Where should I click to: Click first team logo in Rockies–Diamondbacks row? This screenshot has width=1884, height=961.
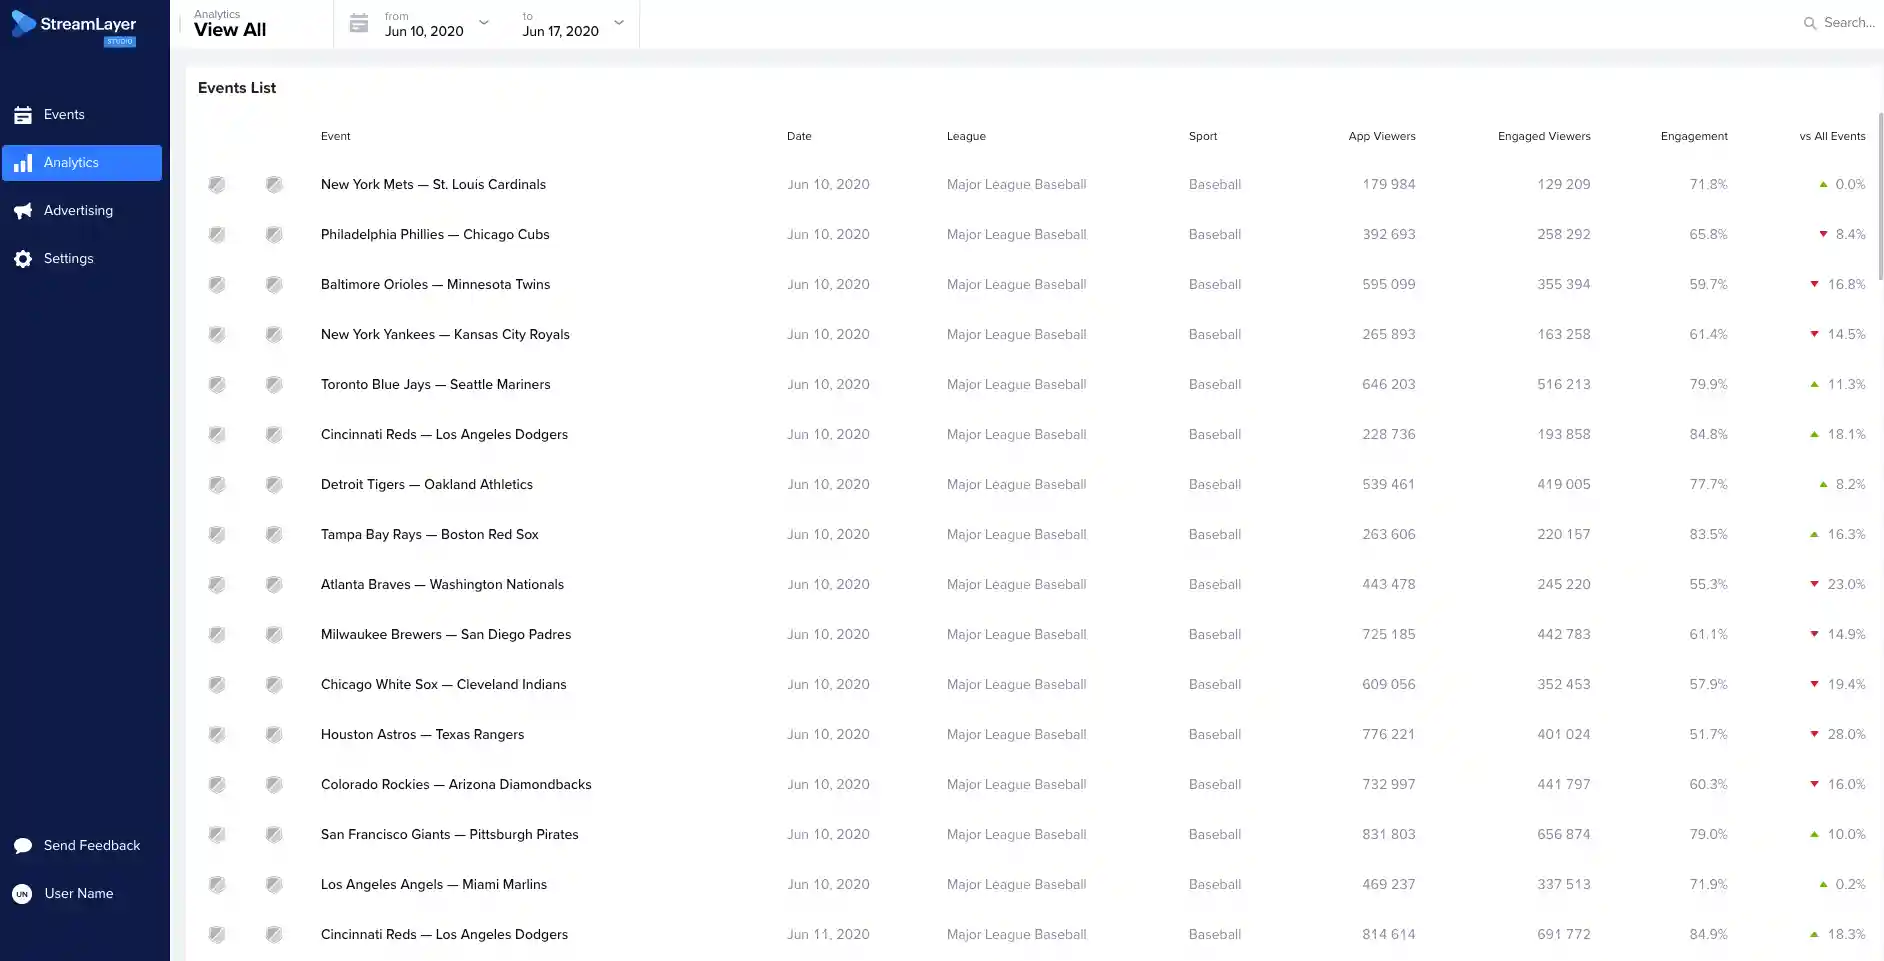click(217, 785)
